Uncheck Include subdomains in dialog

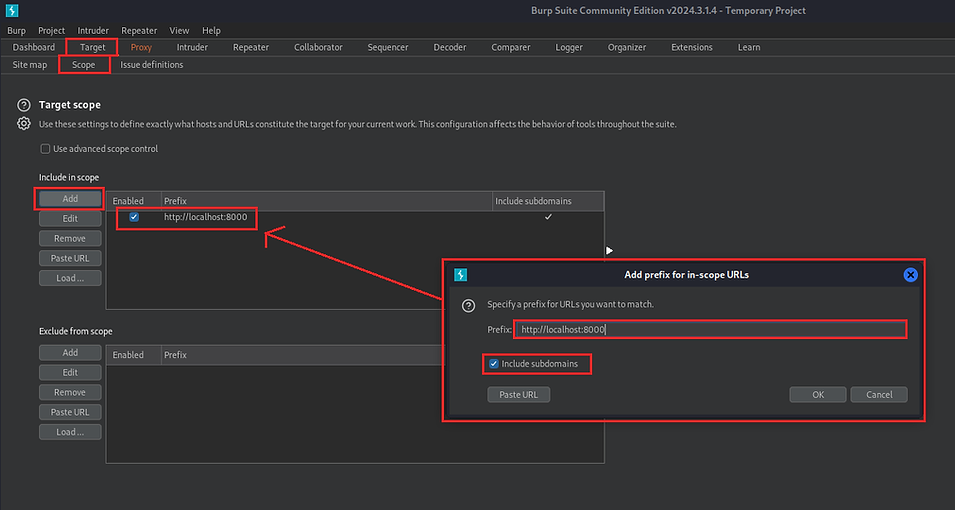point(494,364)
